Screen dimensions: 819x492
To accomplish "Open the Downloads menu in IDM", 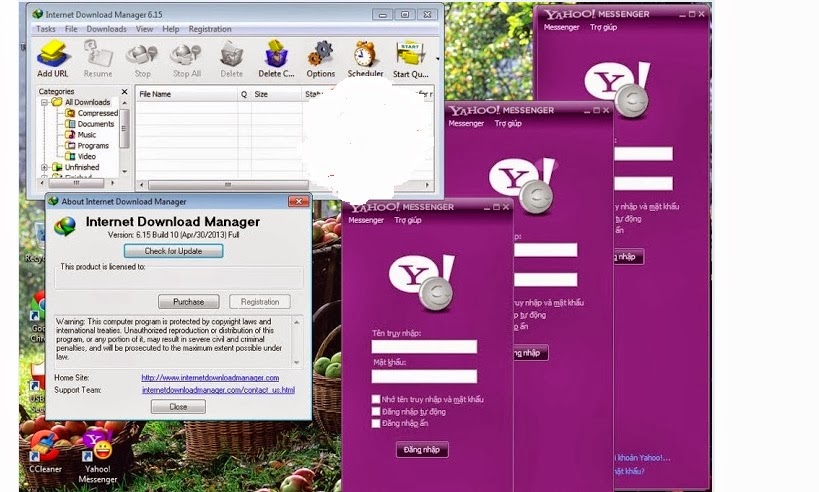I will [107, 29].
